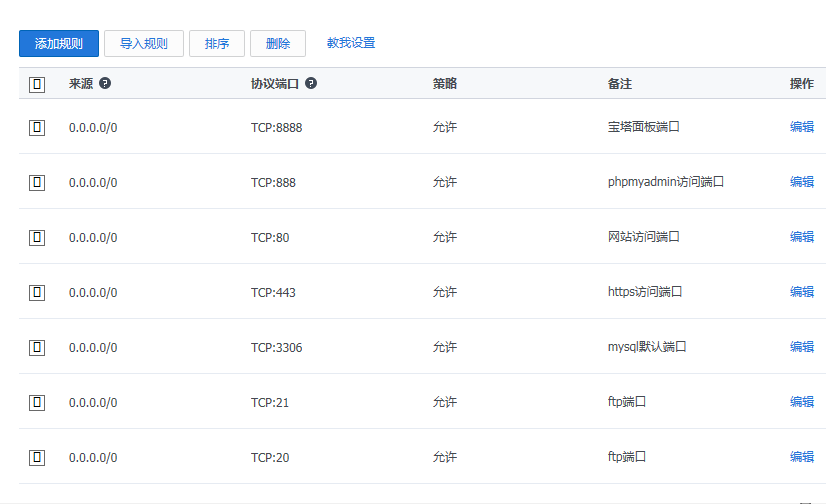The width and height of the screenshot is (826, 504).
Task: Check the box for TCP:8888 rule
Action: pos(37,127)
